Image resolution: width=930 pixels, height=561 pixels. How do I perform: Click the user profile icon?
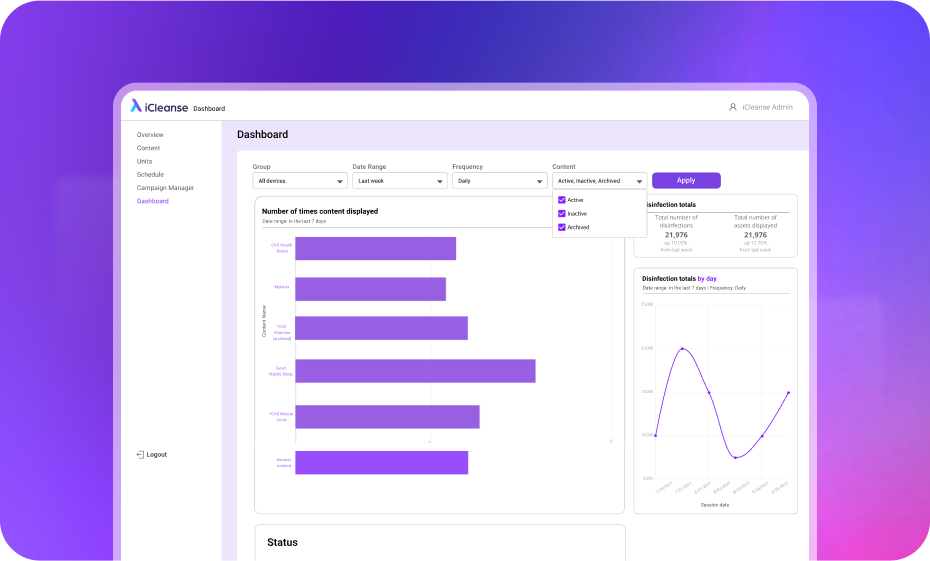click(733, 107)
